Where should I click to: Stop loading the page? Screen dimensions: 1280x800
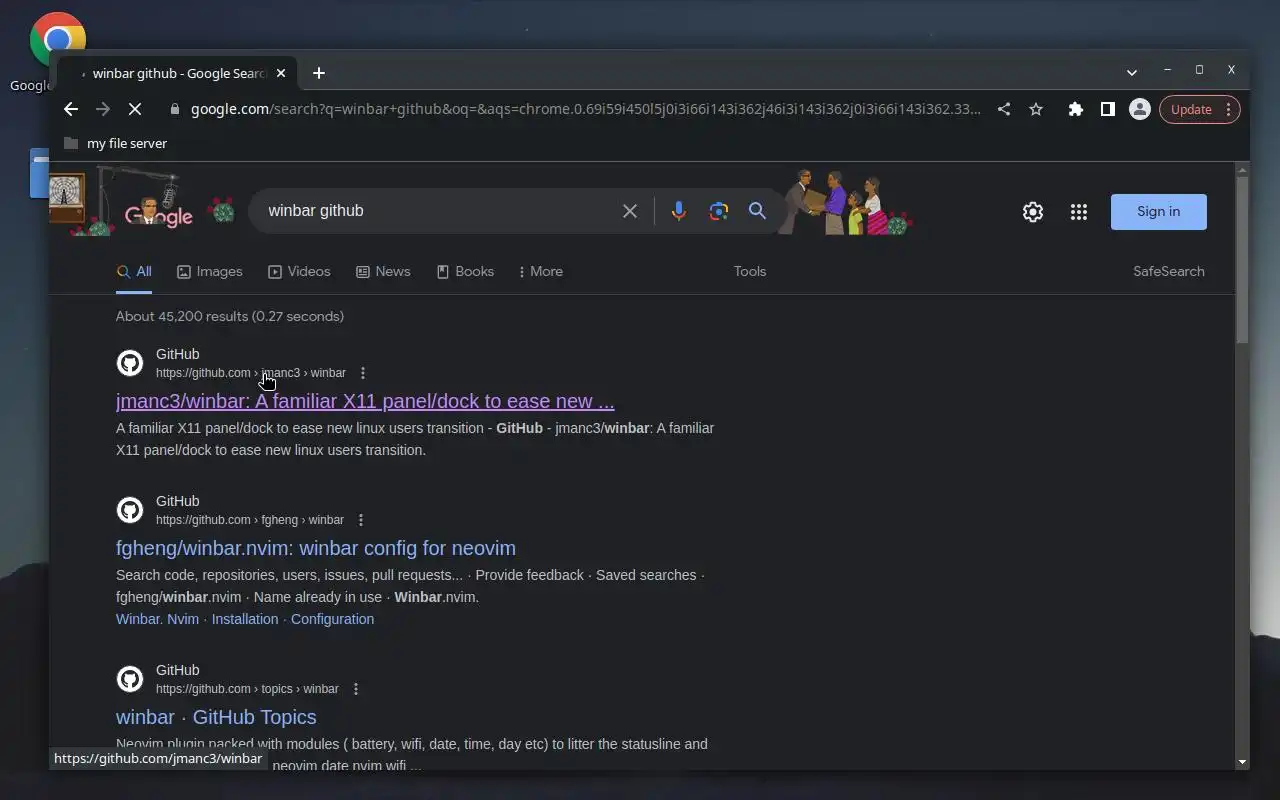[137, 109]
